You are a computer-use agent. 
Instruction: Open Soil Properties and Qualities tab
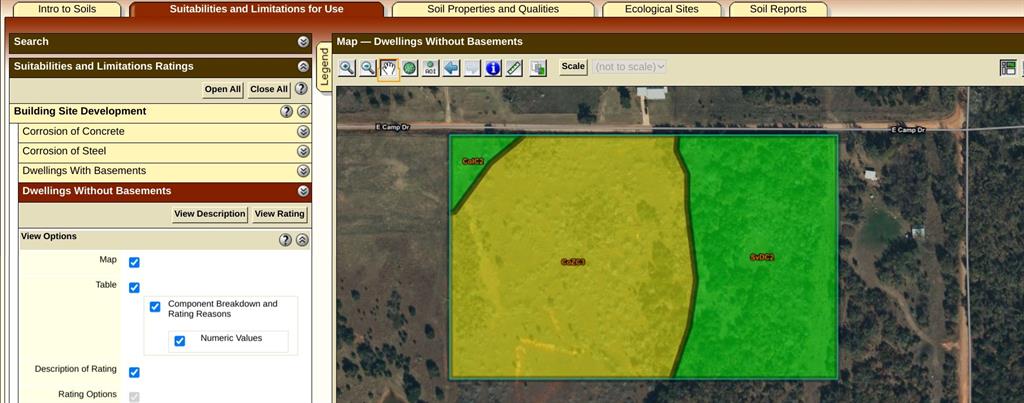pos(493,9)
